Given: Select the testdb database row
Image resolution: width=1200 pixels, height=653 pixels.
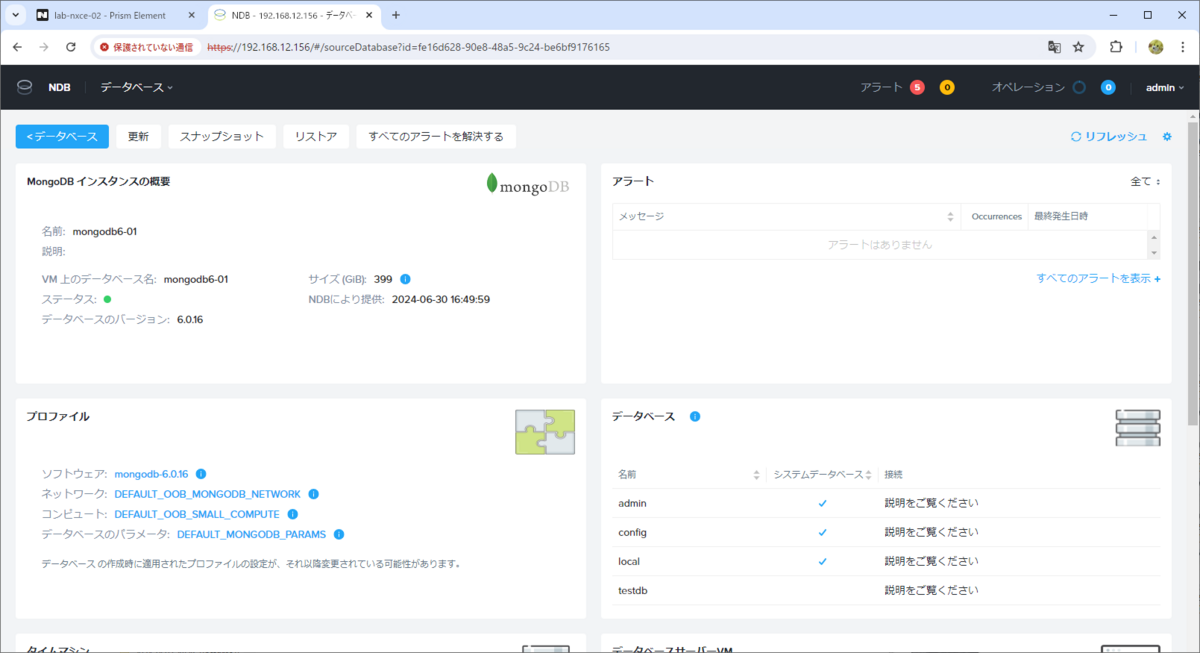Looking at the screenshot, I should [x=886, y=590].
